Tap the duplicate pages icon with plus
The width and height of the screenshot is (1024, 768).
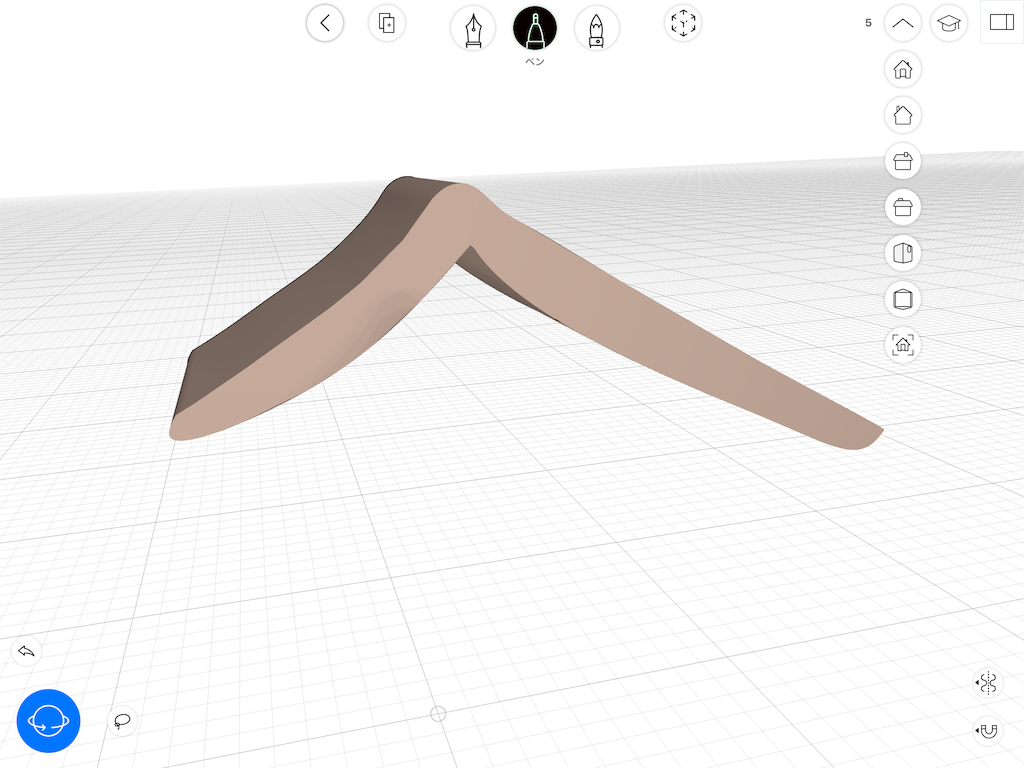click(x=387, y=24)
